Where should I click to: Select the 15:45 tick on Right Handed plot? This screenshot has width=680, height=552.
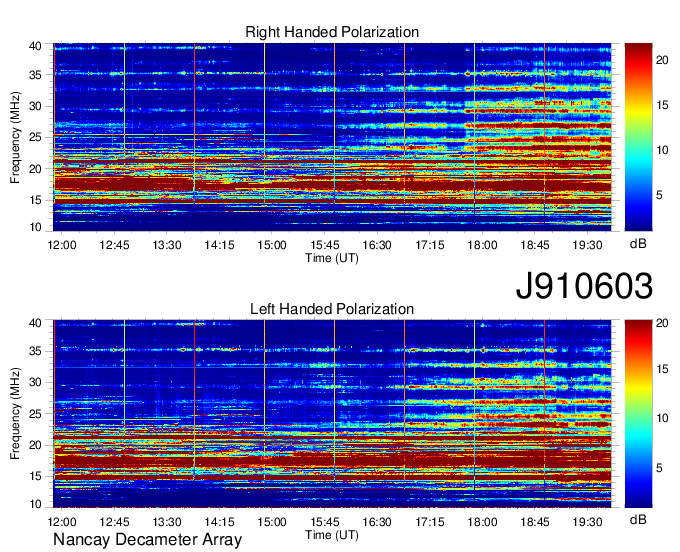(x=324, y=245)
